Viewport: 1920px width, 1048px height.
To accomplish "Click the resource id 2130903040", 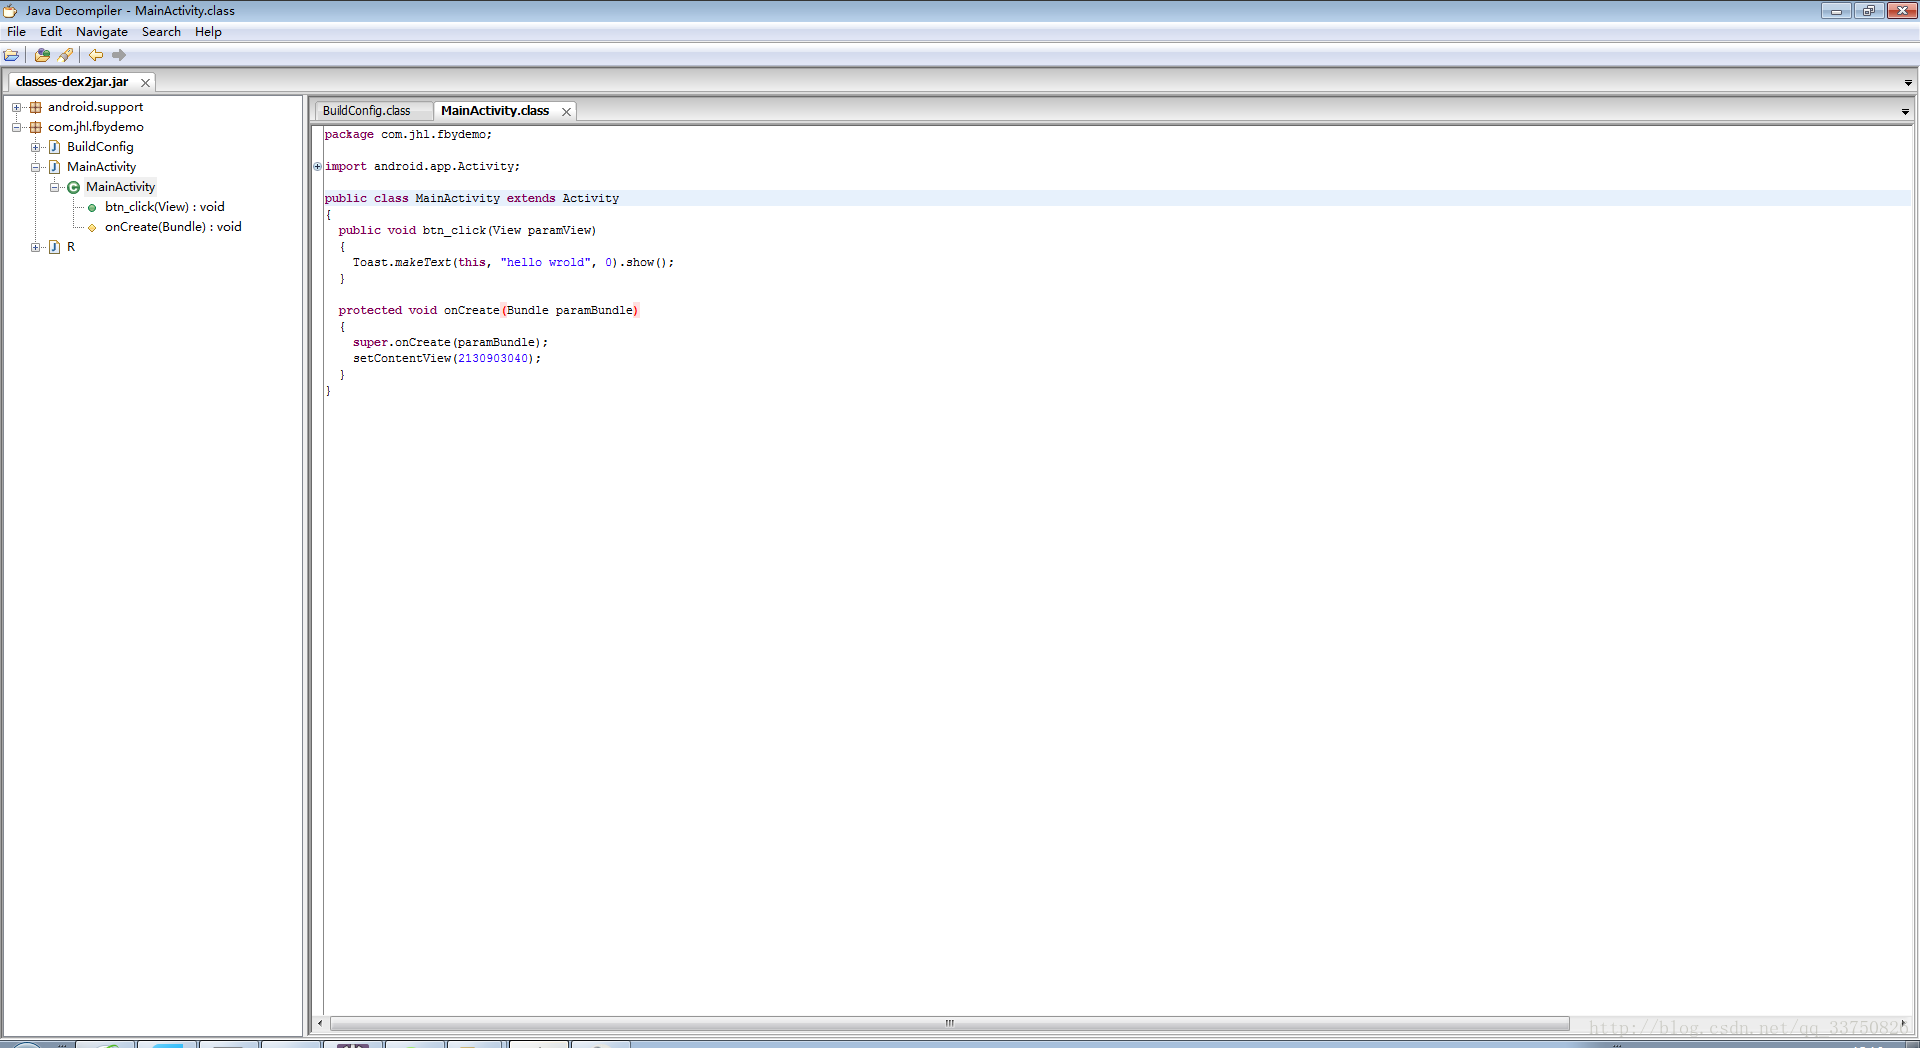I will pyautogui.click(x=493, y=359).
